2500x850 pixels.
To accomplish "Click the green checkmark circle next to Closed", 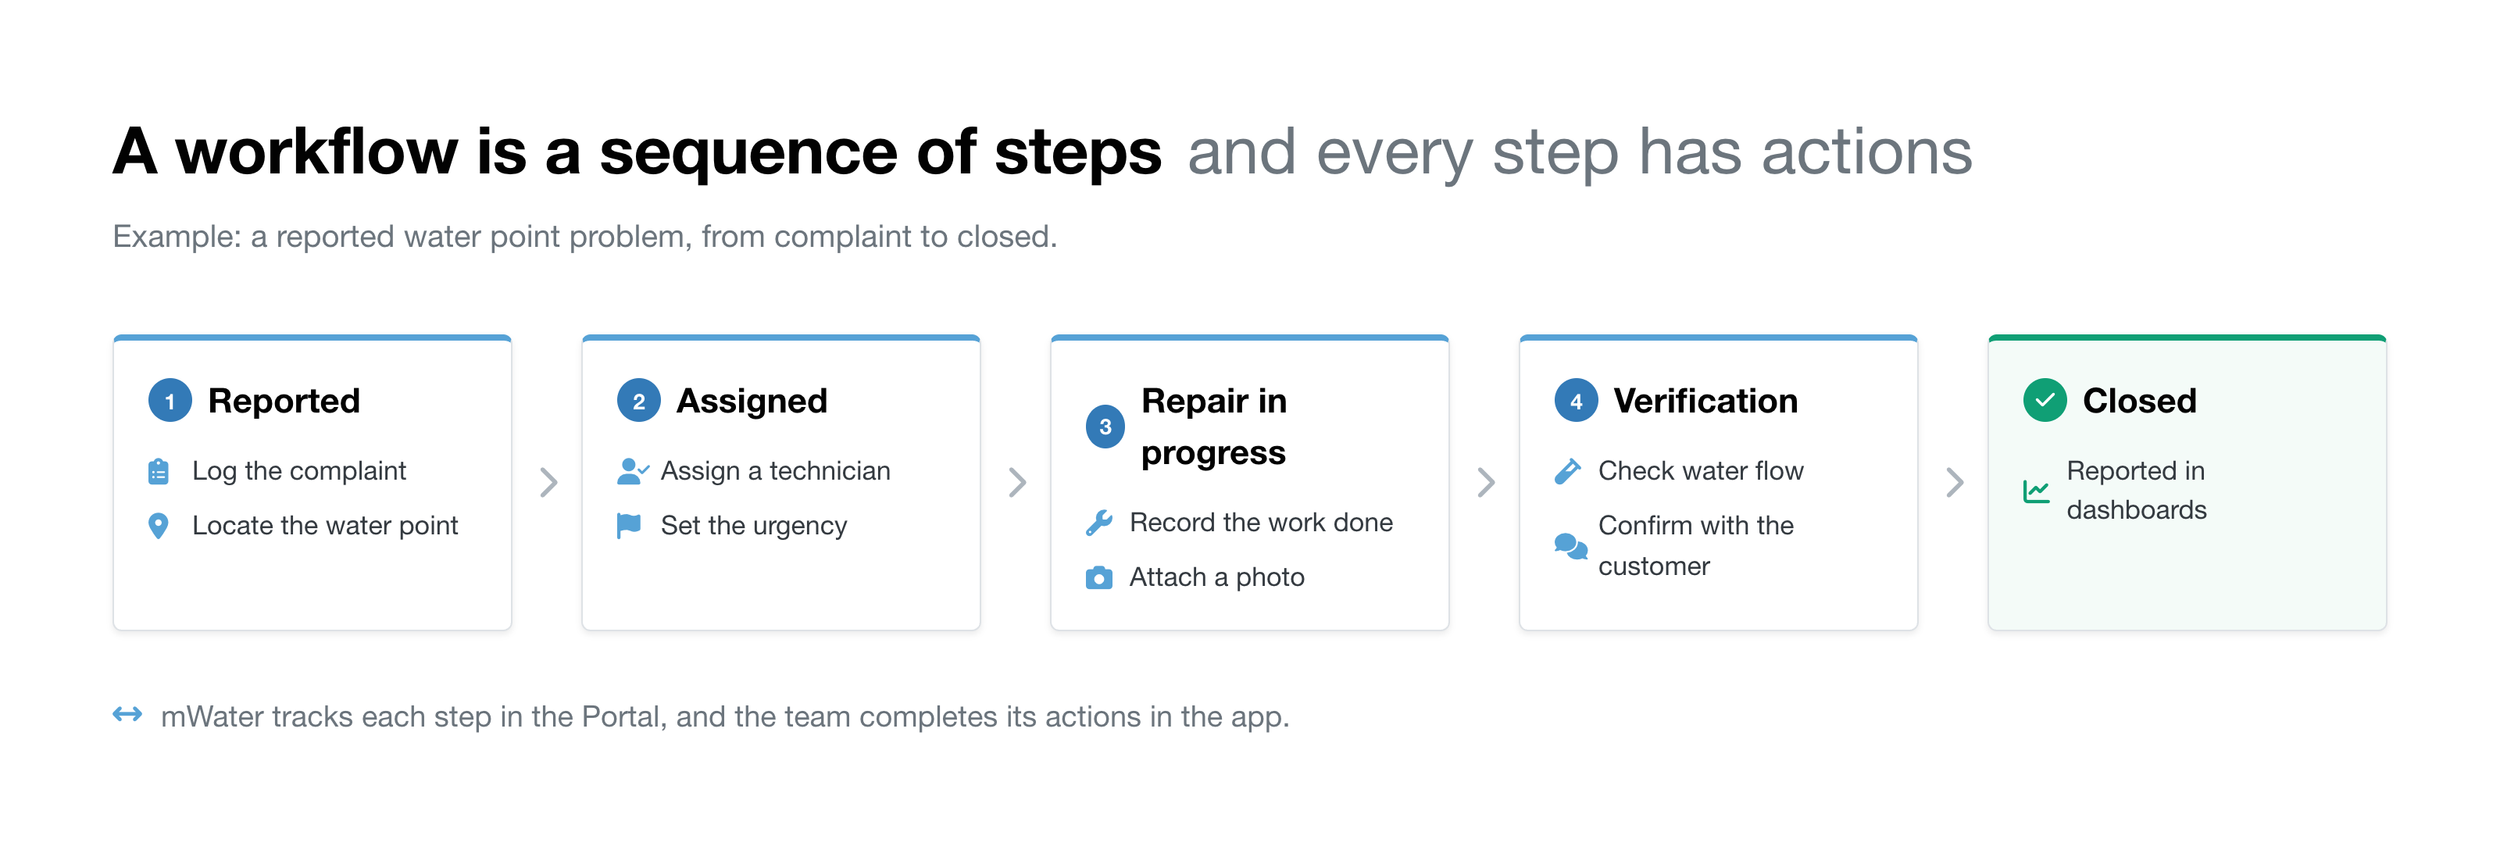I will coord(2045,401).
